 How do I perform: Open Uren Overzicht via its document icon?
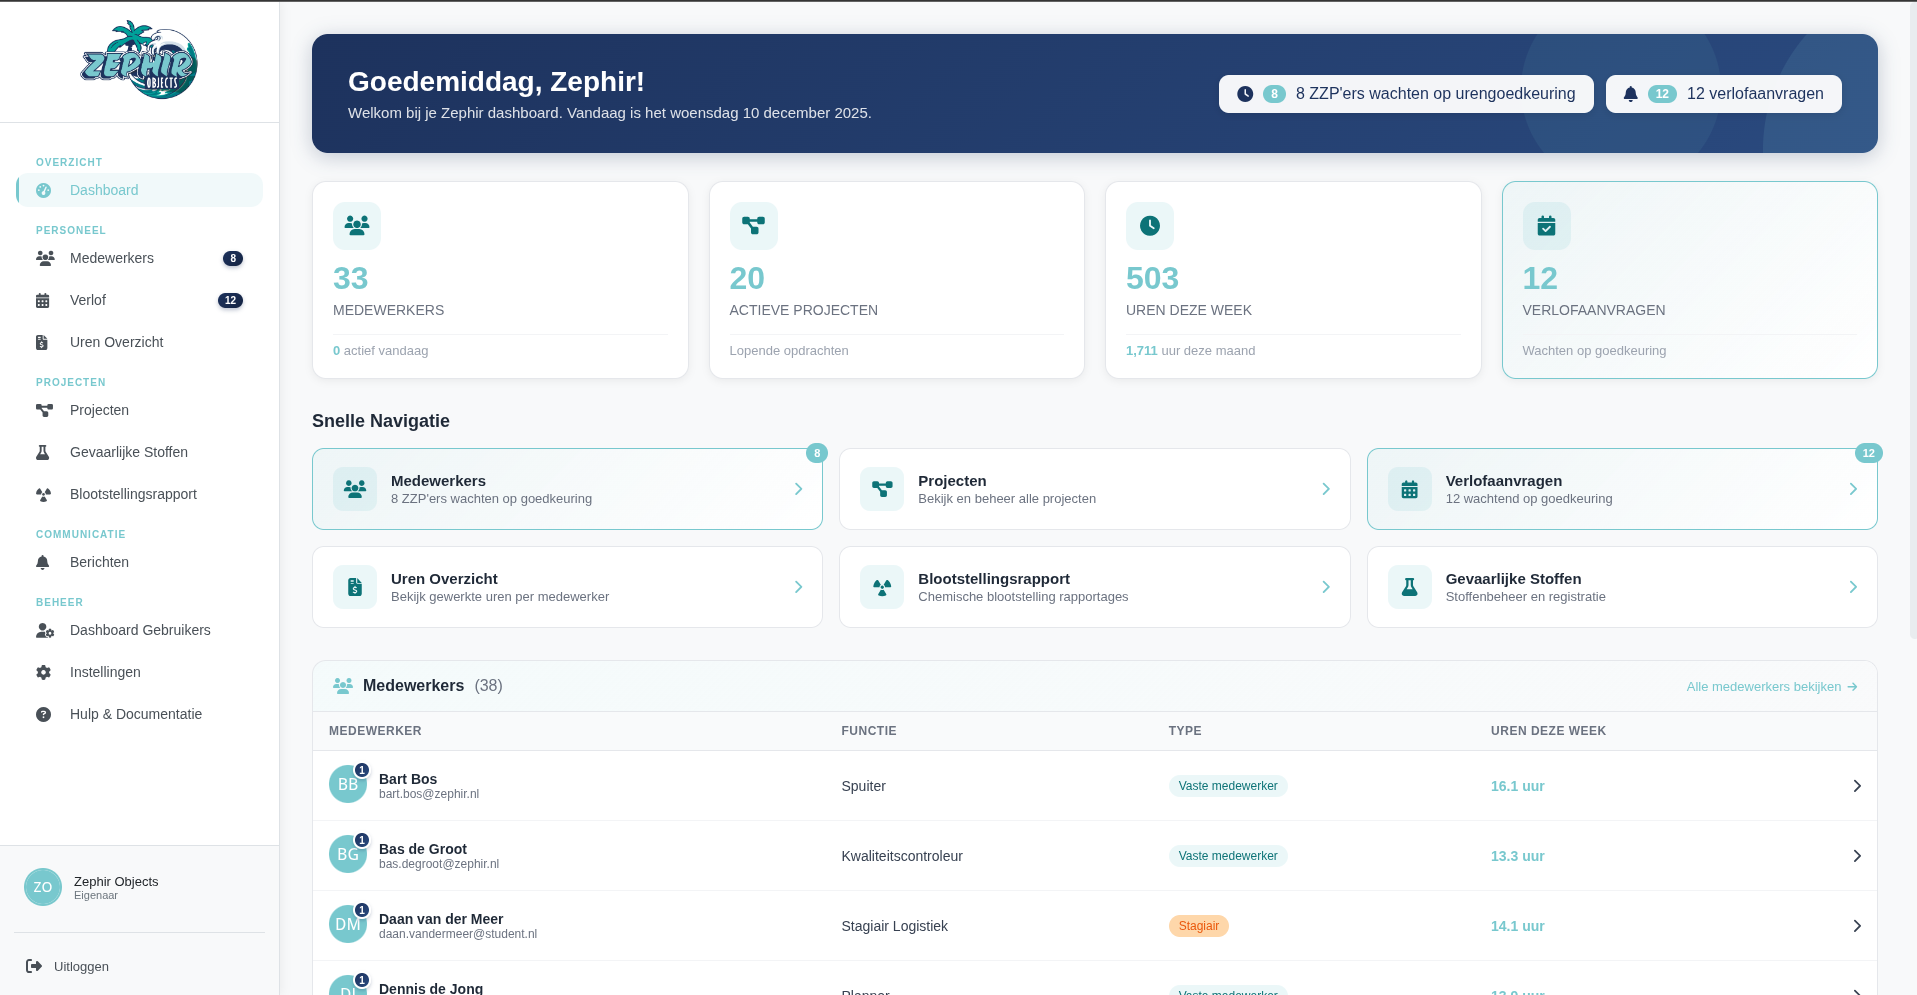(43, 342)
